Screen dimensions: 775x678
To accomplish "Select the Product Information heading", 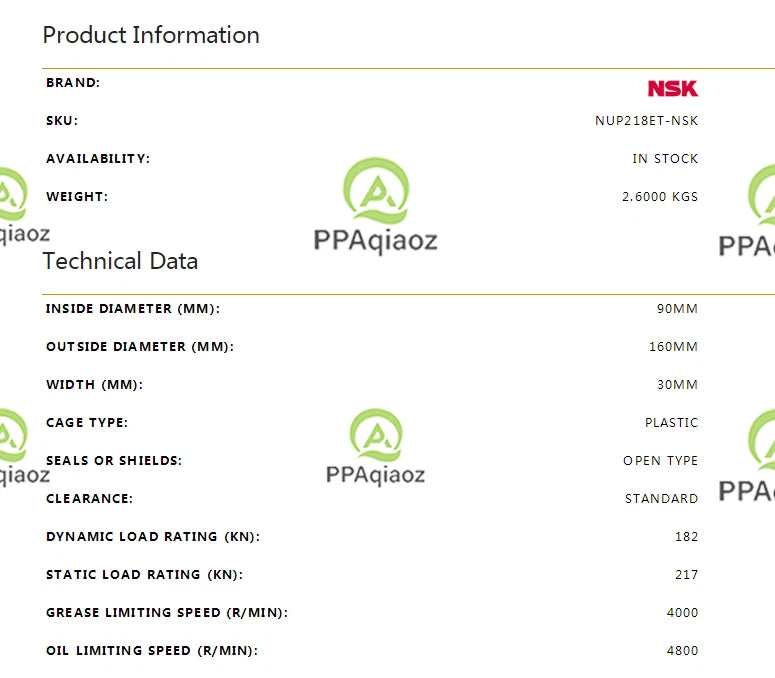I will click(151, 35).
